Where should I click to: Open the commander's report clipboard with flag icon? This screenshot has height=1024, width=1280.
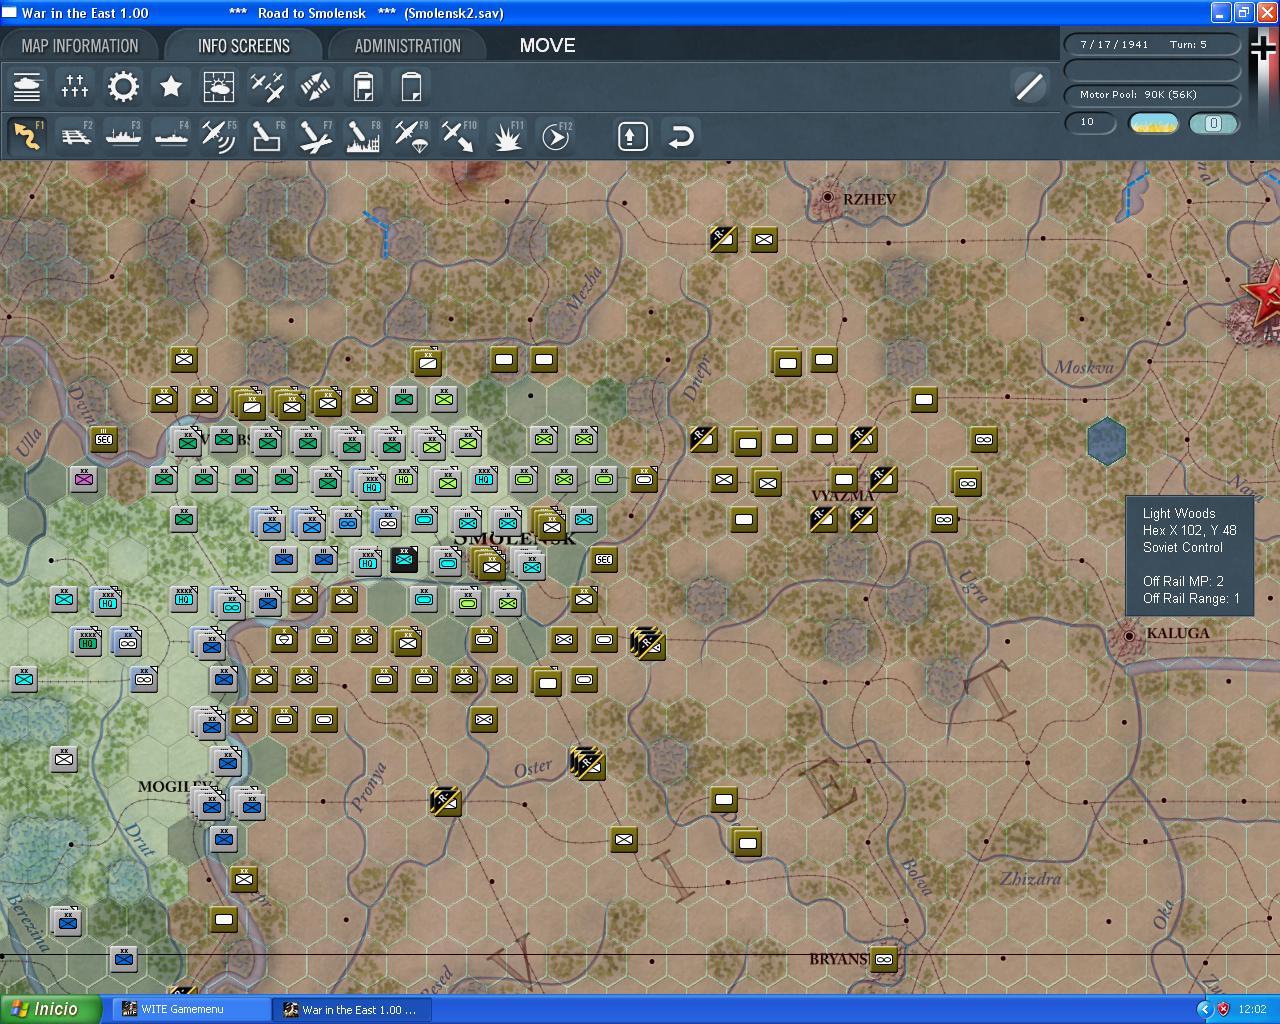point(363,87)
